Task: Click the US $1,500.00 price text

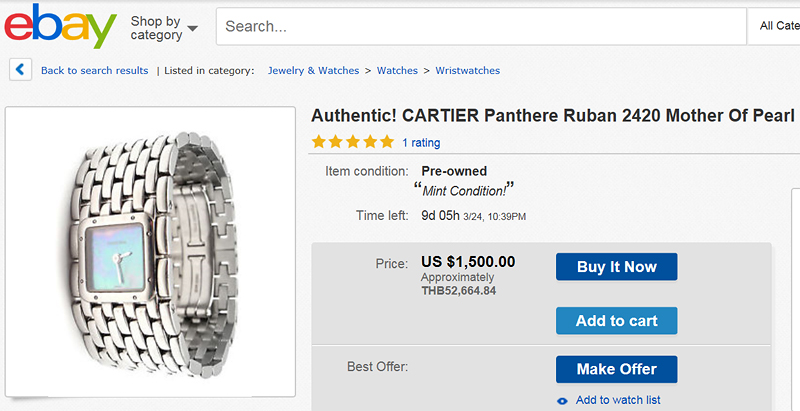Action: tap(468, 262)
